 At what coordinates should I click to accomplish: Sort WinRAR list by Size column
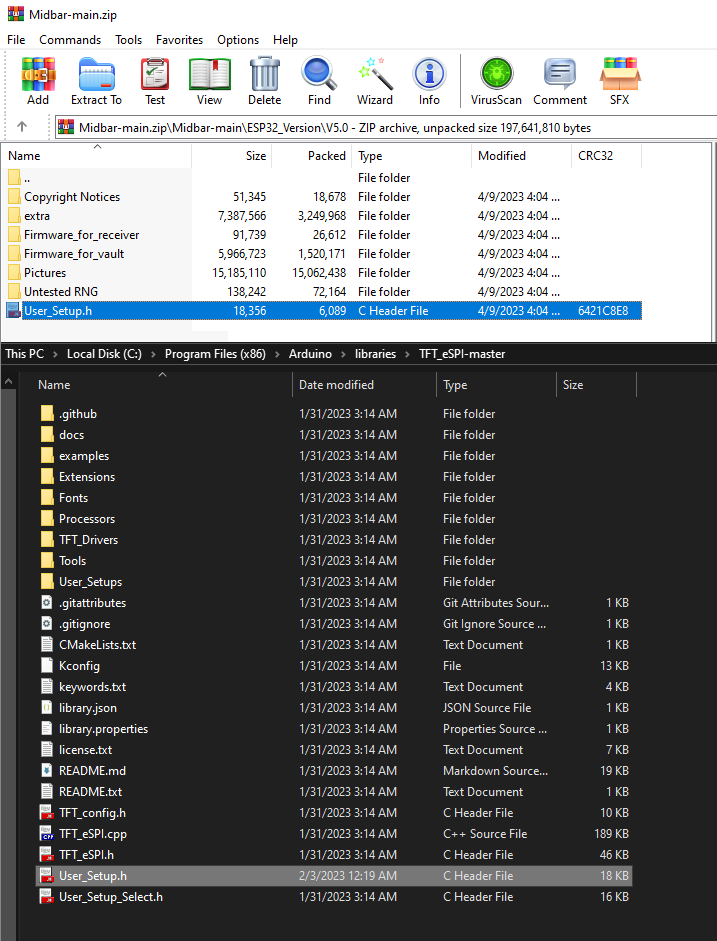(x=232, y=155)
